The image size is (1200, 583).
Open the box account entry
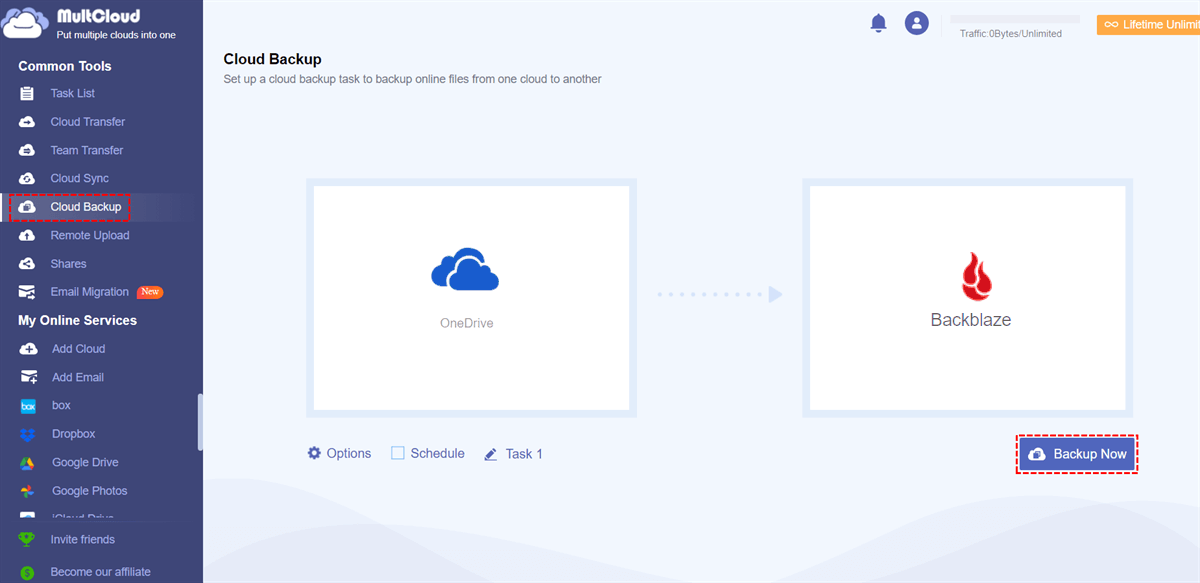click(x=61, y=406)
